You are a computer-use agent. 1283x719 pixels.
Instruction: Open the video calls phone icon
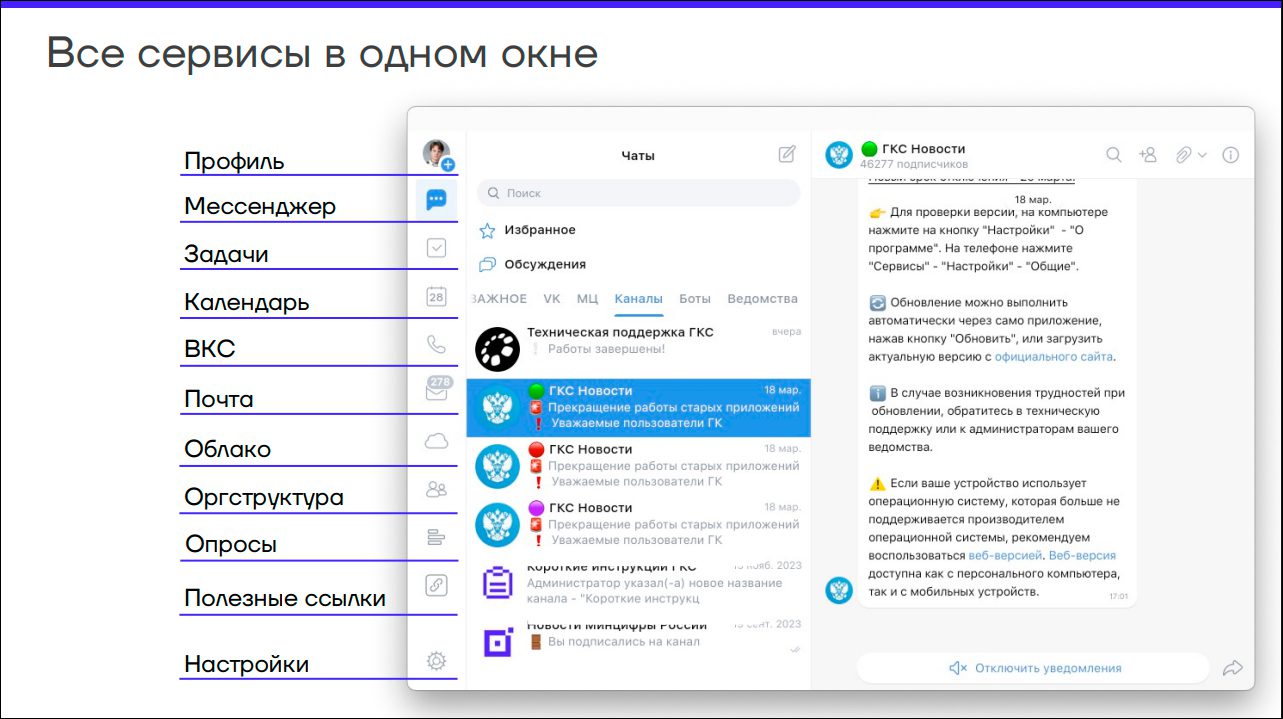pyautogui.click(x=436, y=344)
